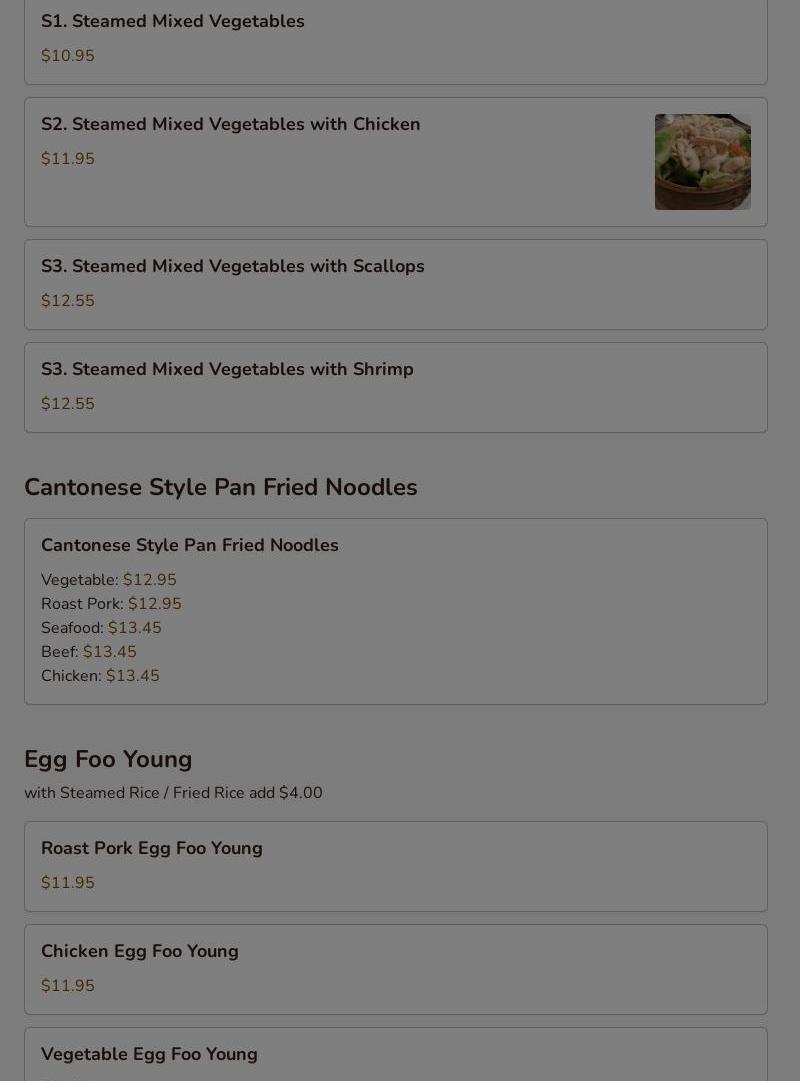The width and height of the screenshot is (800, 1081).
Task: Open S1. Steamed Mixed Vegetables item
Action: (396, 41)
